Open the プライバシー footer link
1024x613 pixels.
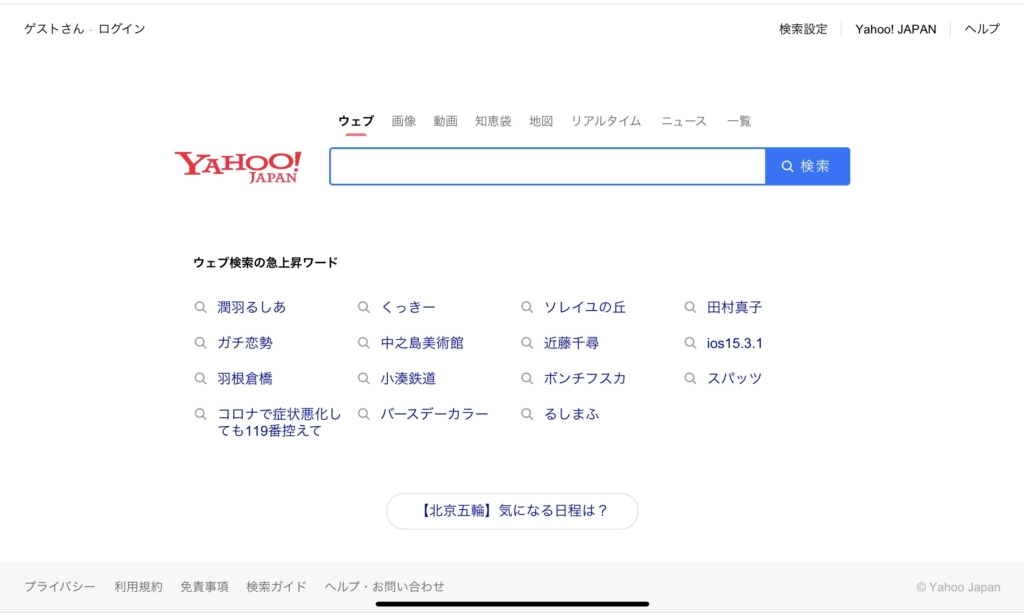coord(59,586)
